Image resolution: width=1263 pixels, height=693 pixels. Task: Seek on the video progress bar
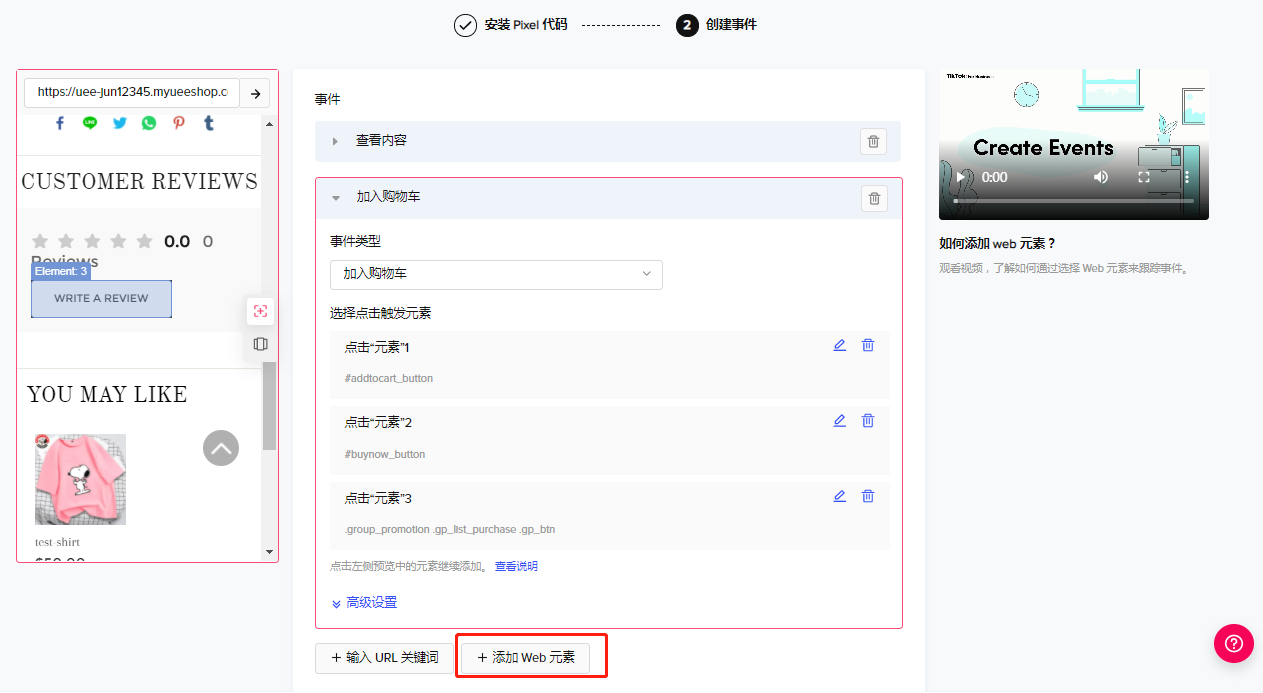pos(1074,201)
